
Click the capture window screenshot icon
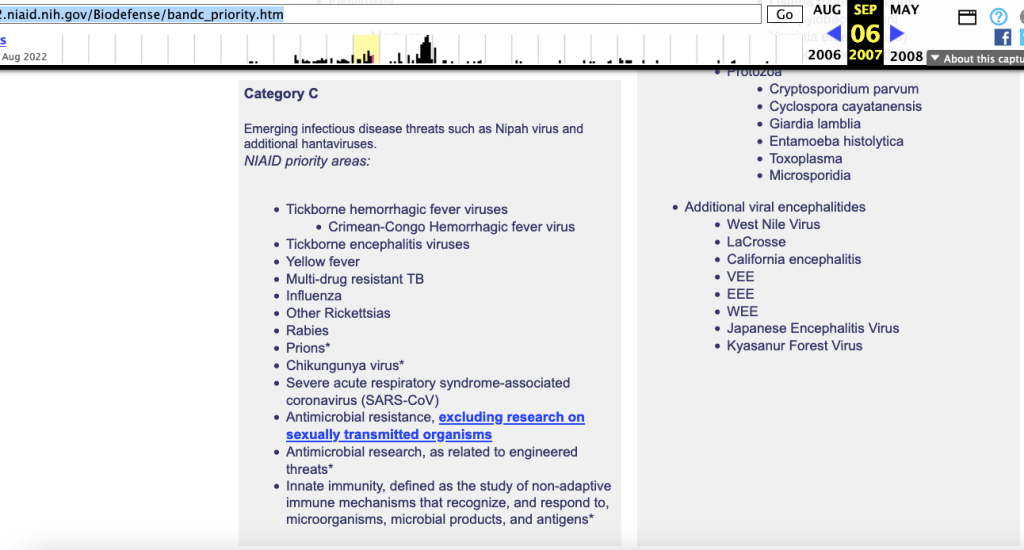point(967,16)
